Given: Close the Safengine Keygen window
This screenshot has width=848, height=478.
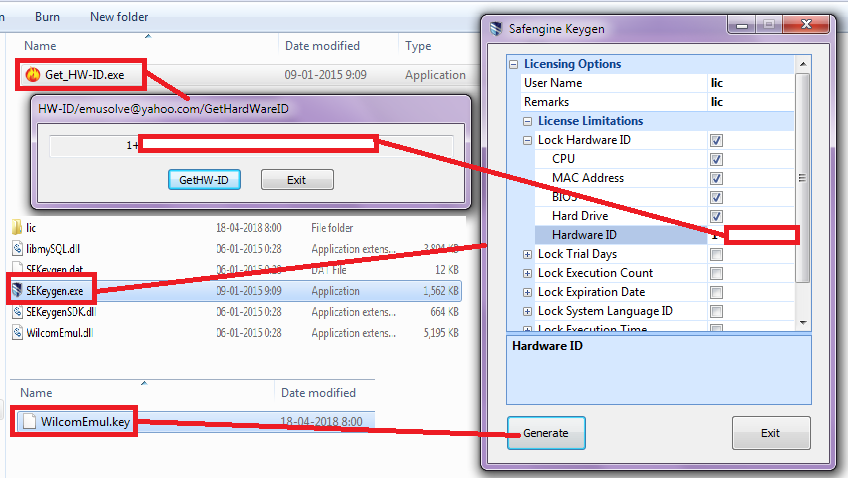Looking at the screenshot, I should [806, 24].
